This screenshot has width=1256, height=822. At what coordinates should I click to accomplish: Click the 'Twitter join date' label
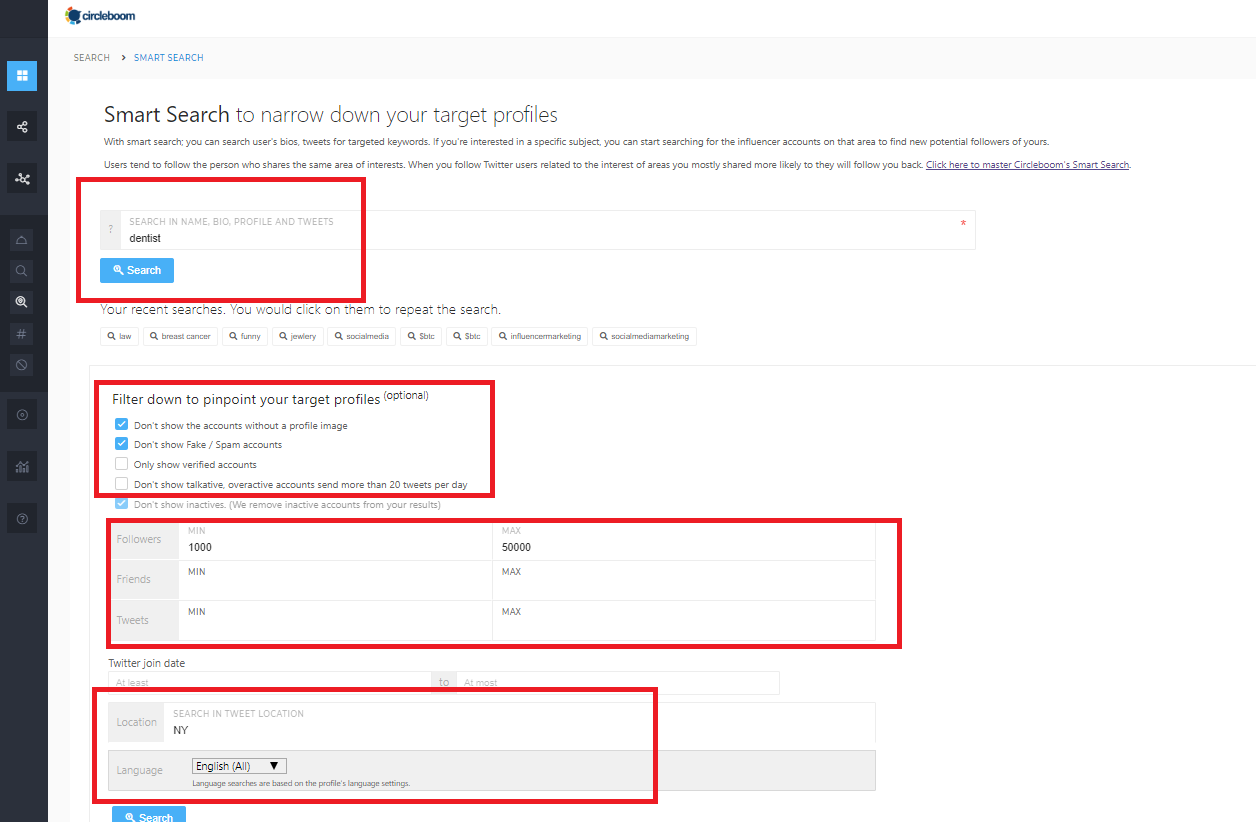[147, 663]
